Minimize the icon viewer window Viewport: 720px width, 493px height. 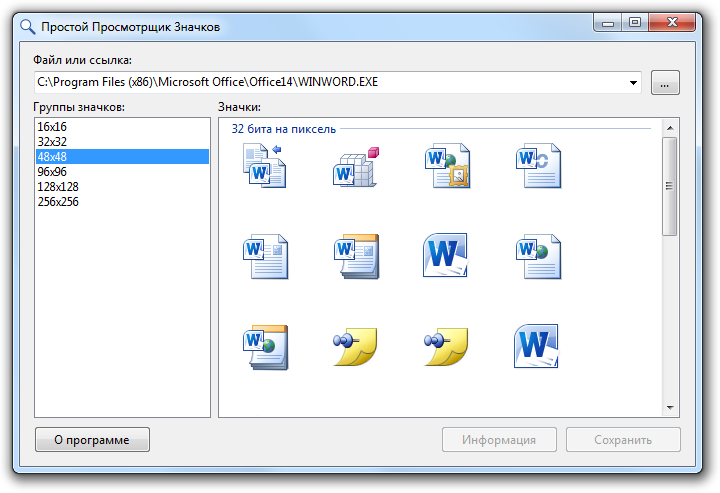pyautogui.click(x=608, y=22)
